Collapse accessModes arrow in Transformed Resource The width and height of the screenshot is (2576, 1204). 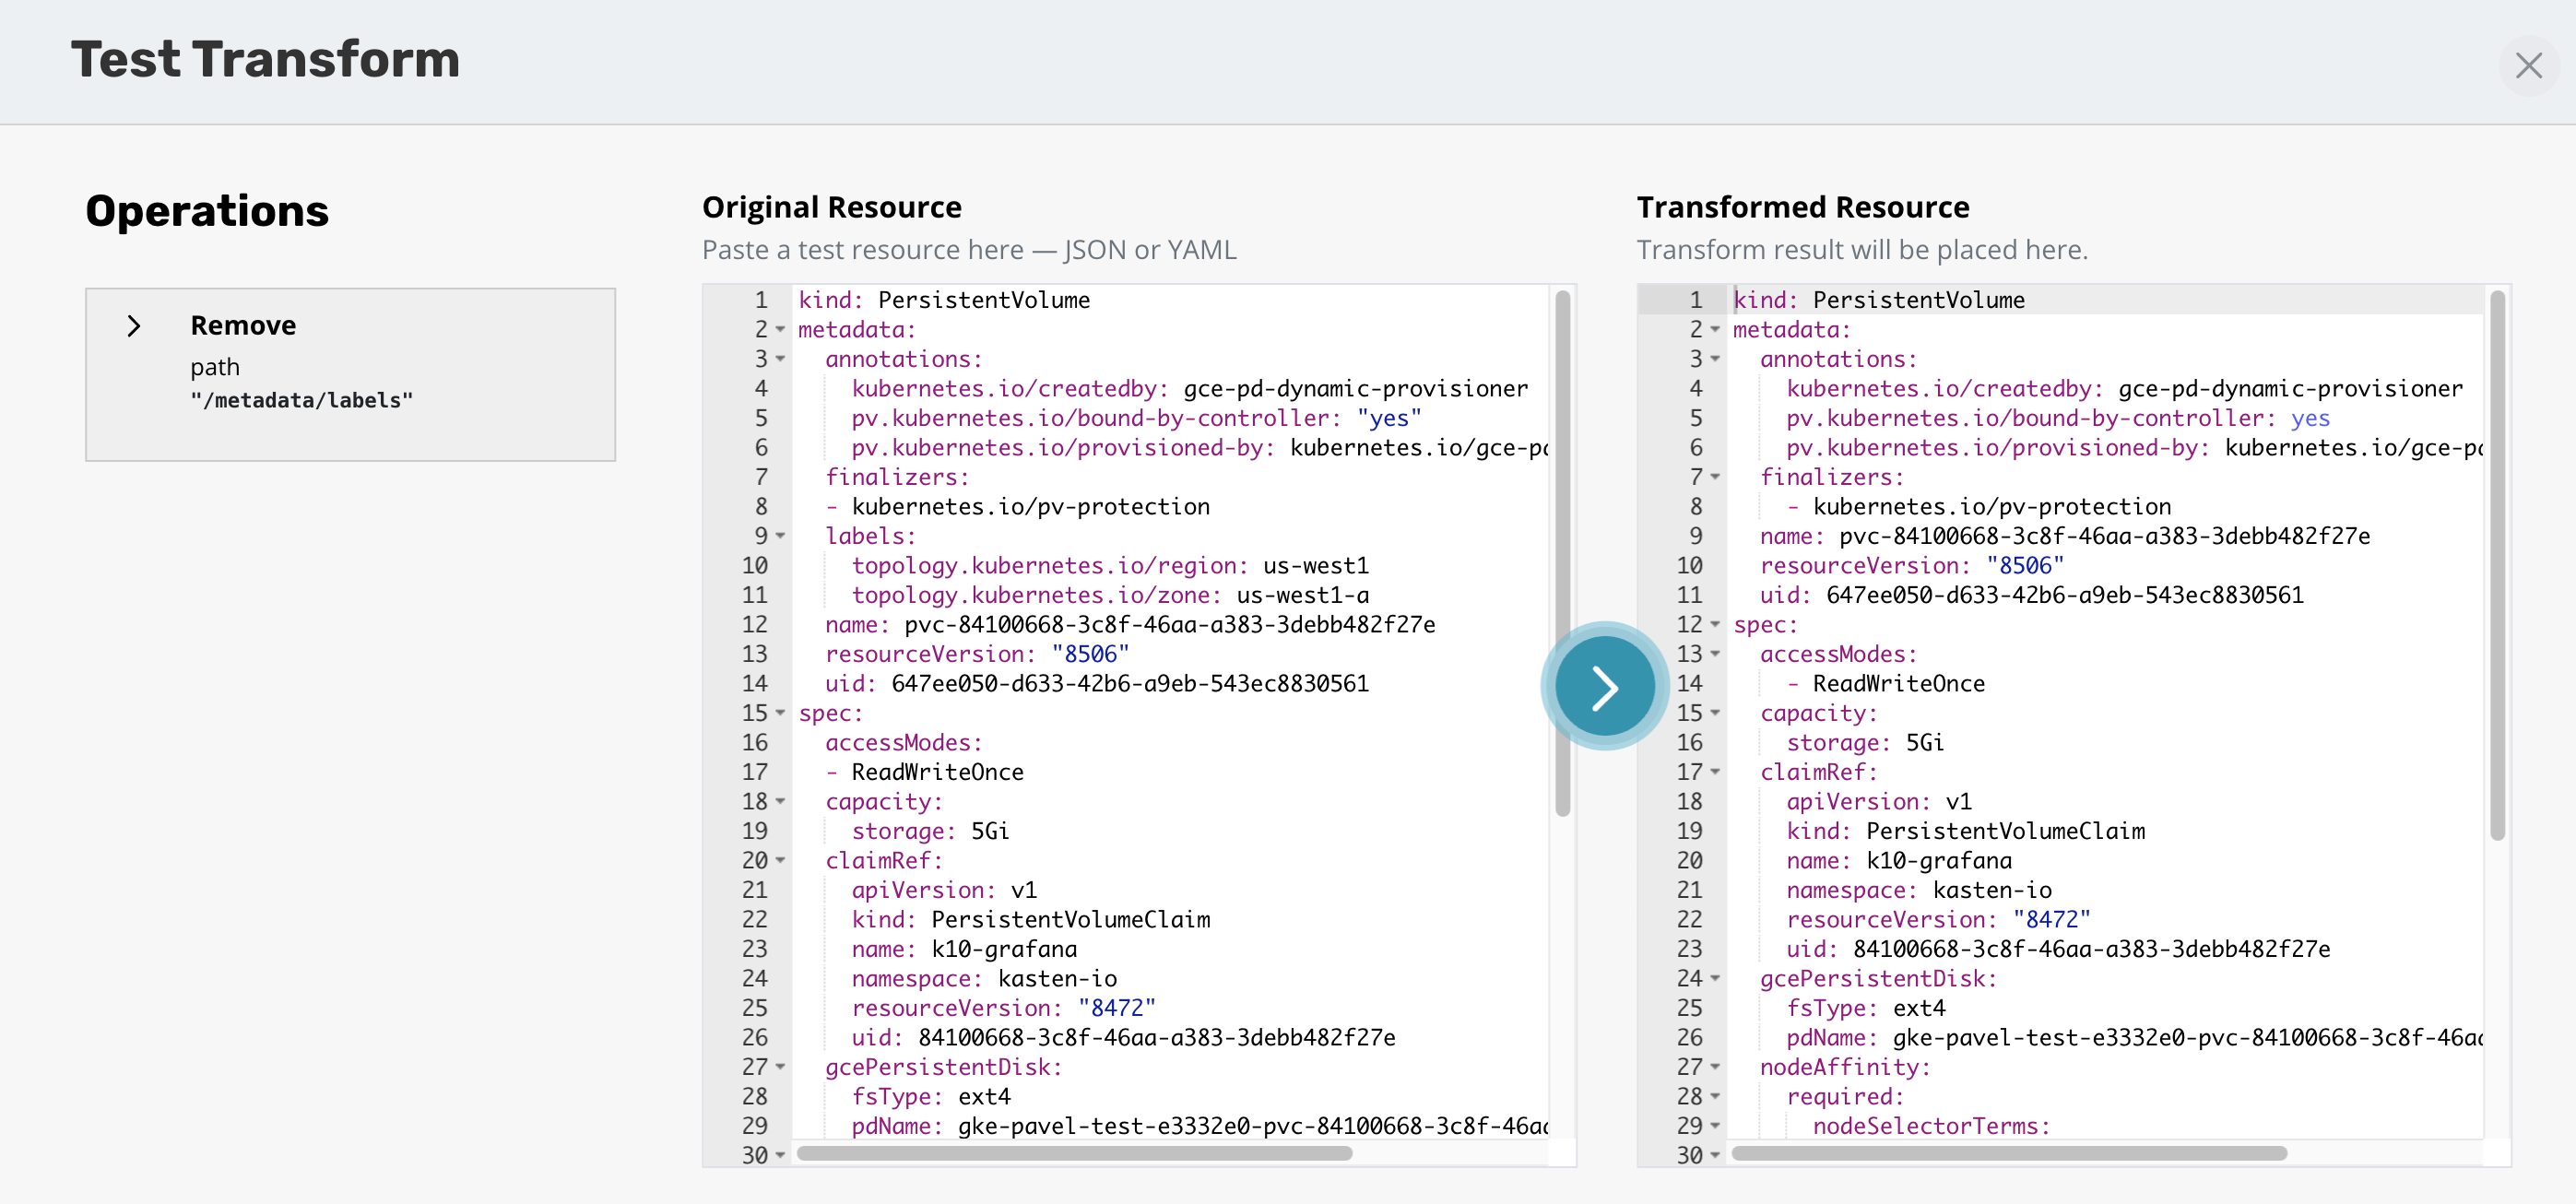pyautogui.click(x=1716, y=654)
